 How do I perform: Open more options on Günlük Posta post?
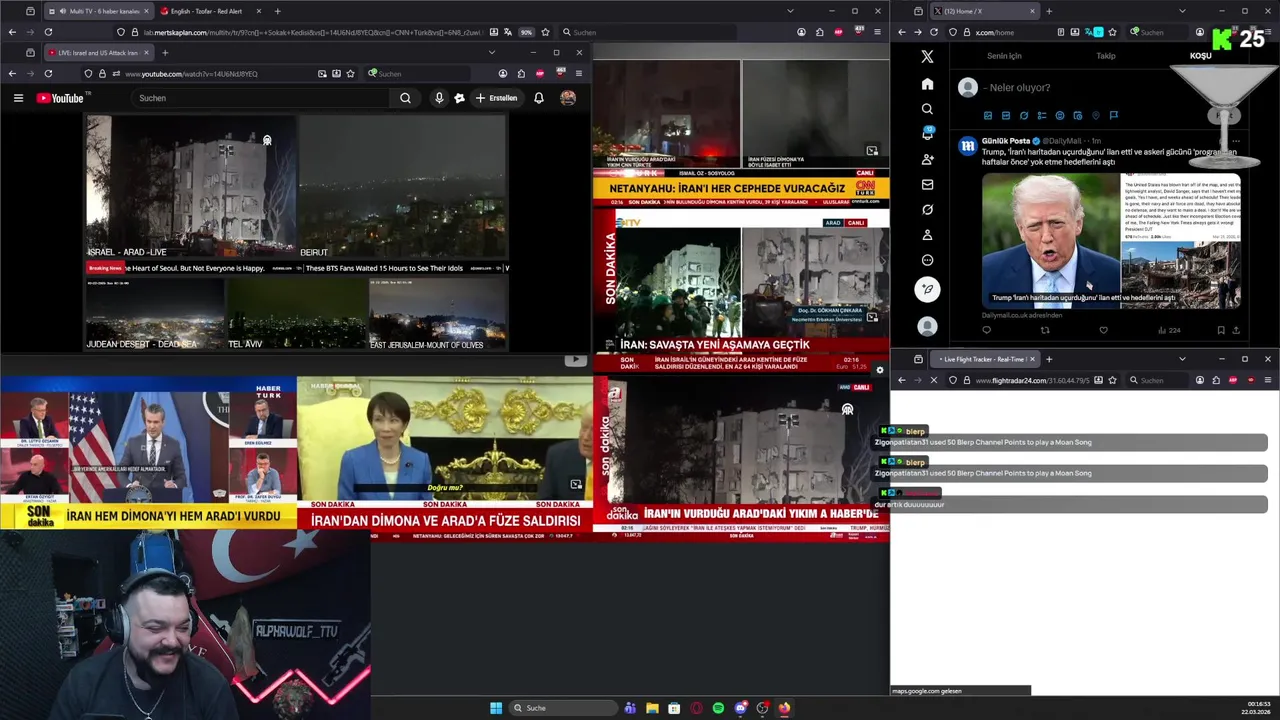click(1236, 141)
